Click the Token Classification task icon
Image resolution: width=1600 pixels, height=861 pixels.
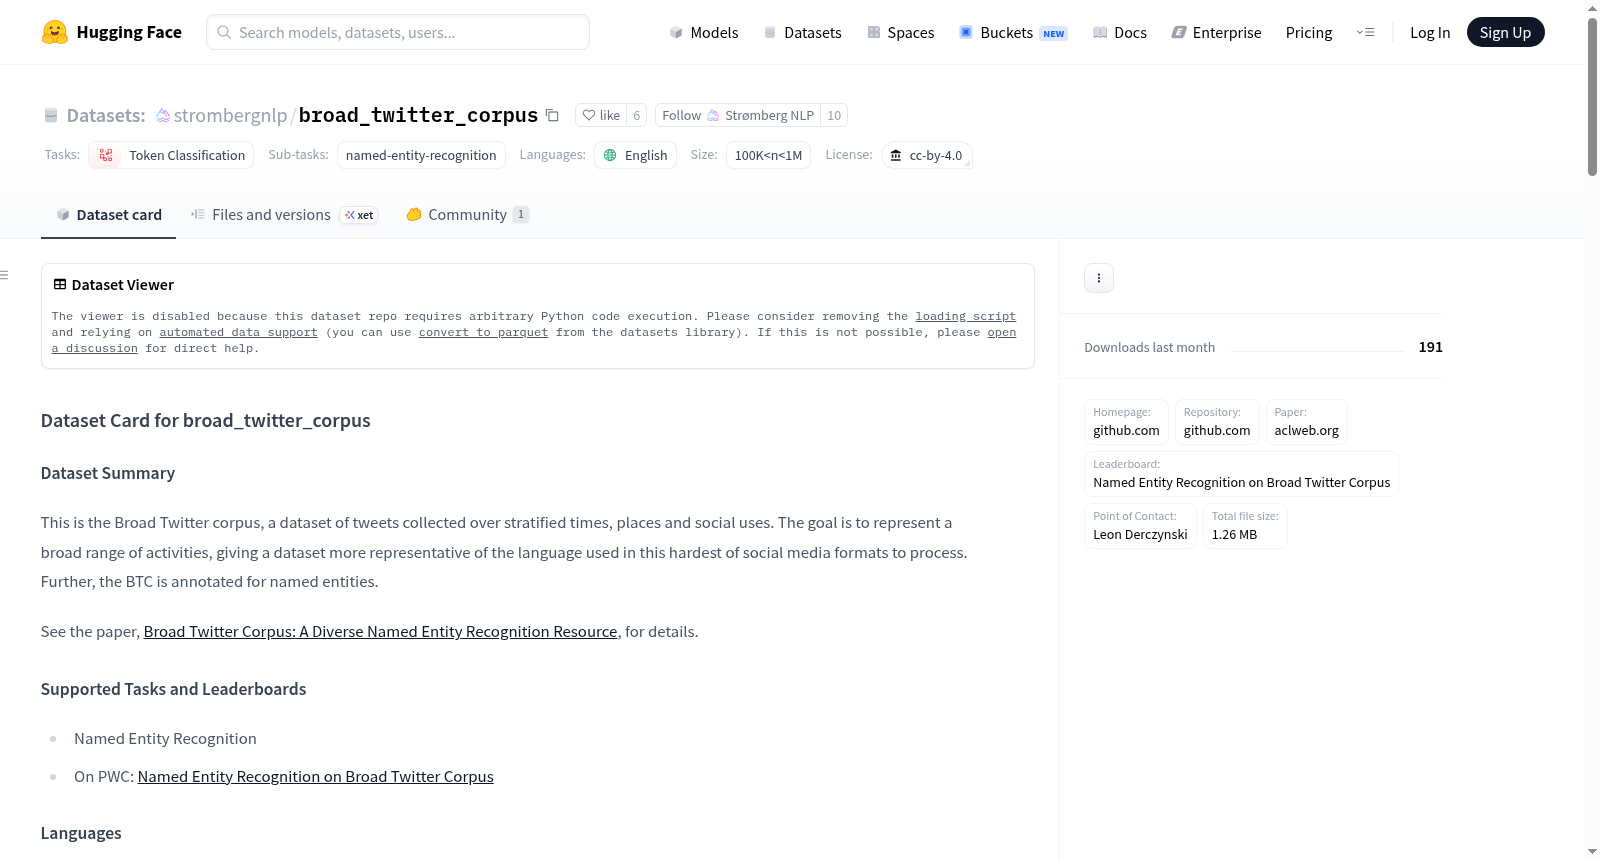(x=106, y=155)
